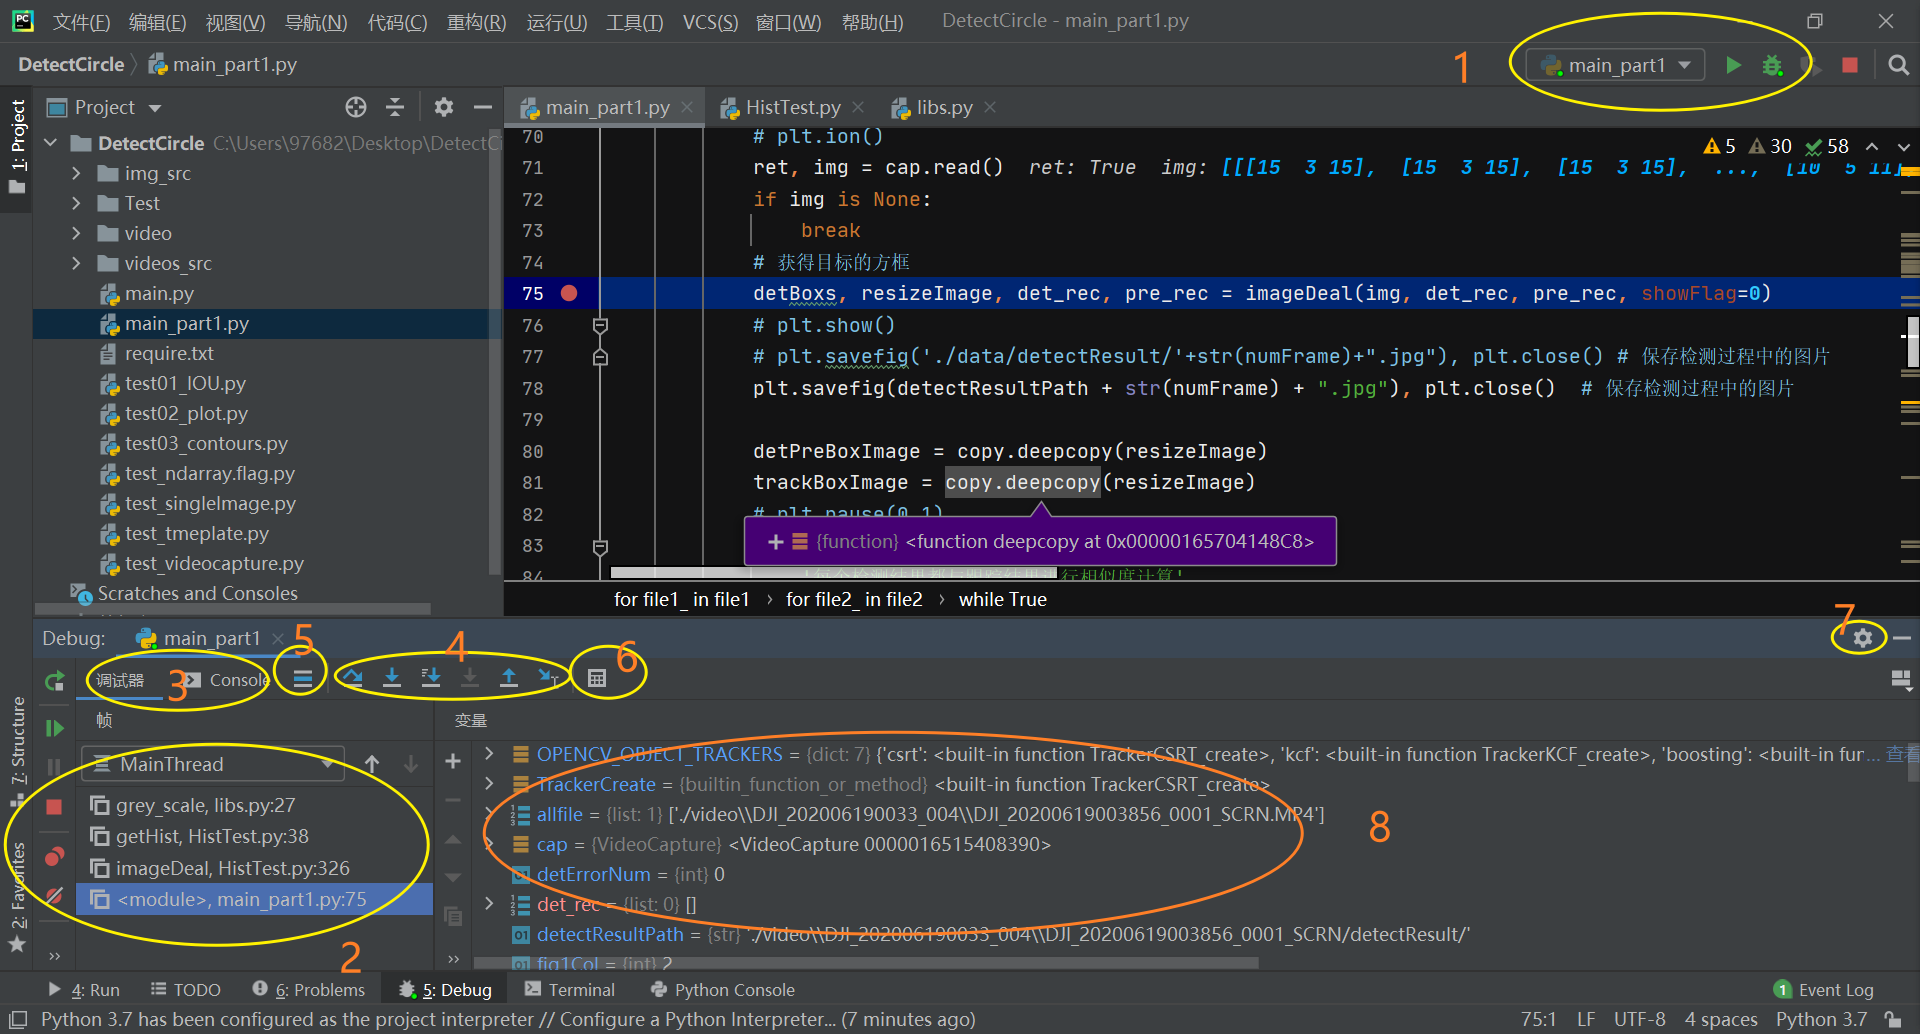The width and height of the screenshot is (1920, 1034).
Task: Toggle tool window bars via bottom-left corner icon
Action: (x=17, y=1020)
